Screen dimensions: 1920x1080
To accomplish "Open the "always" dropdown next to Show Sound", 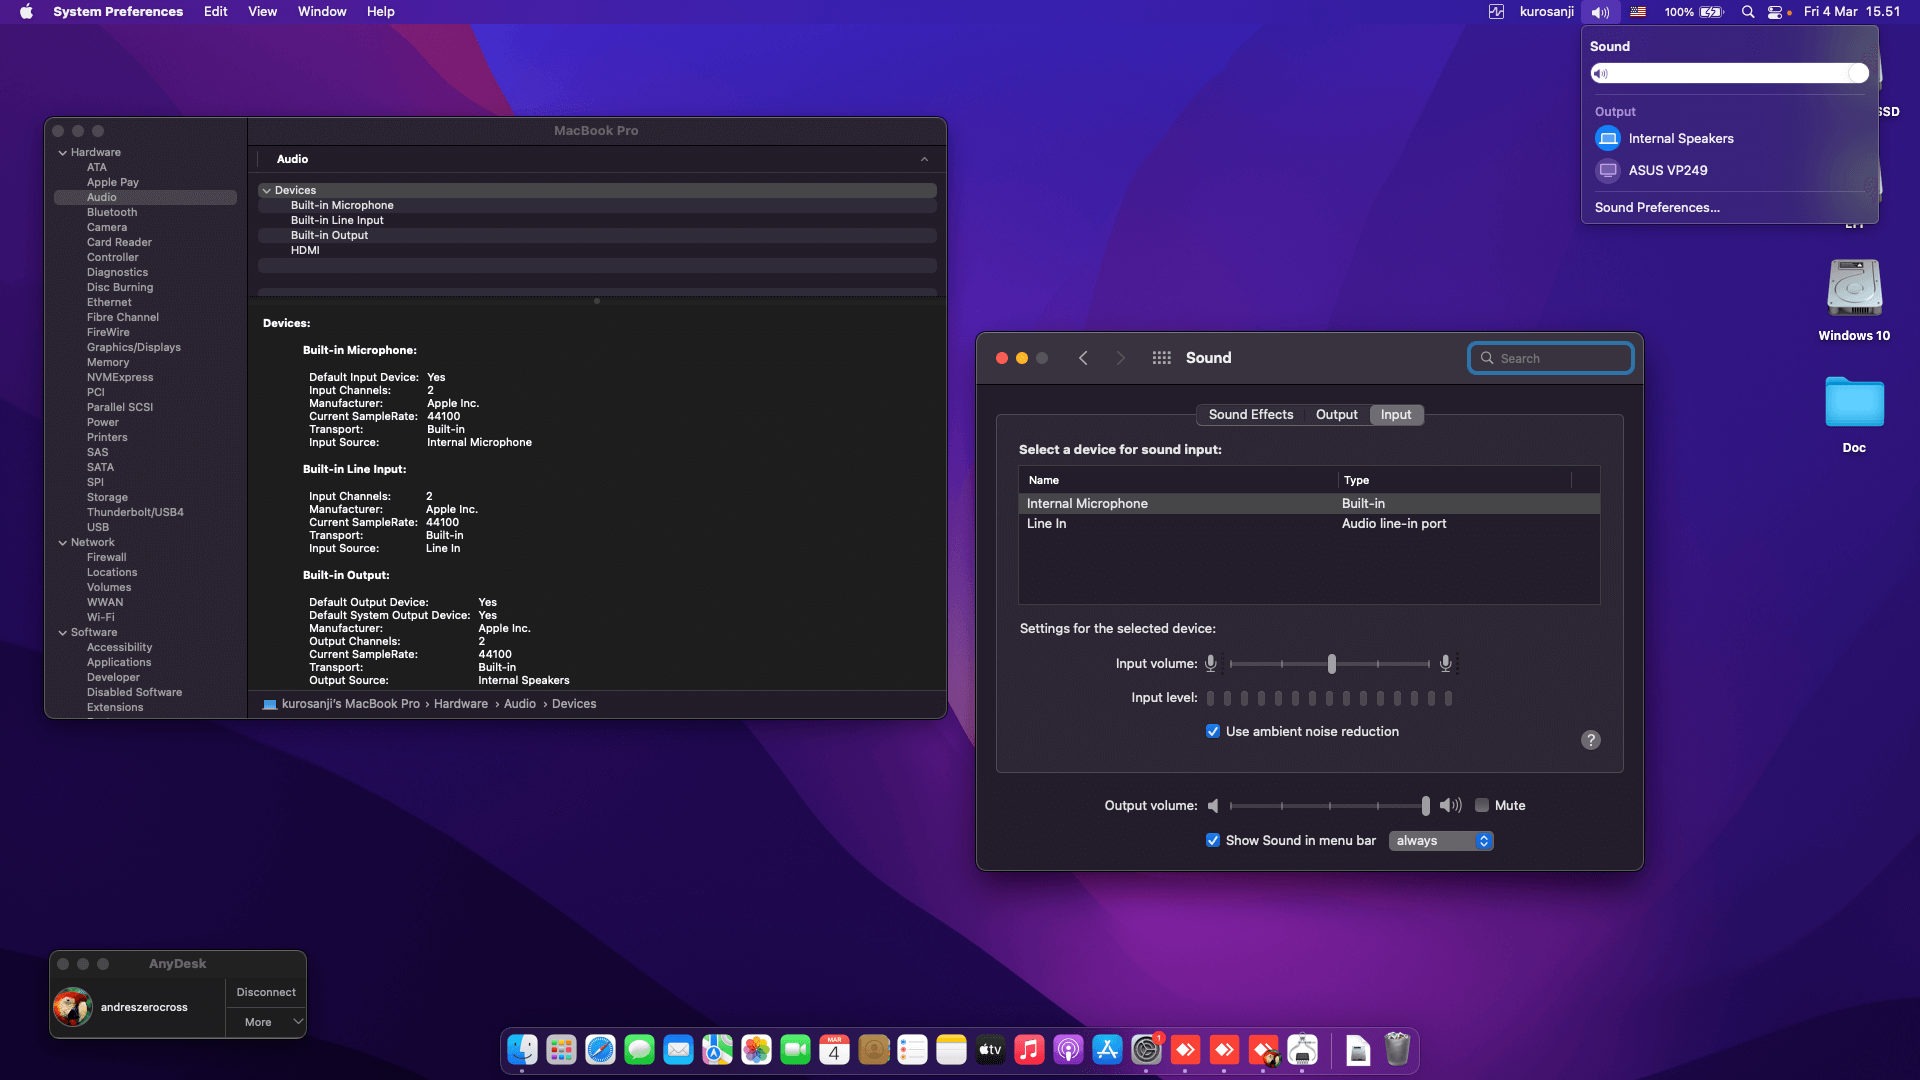I will pos(1440,840).
